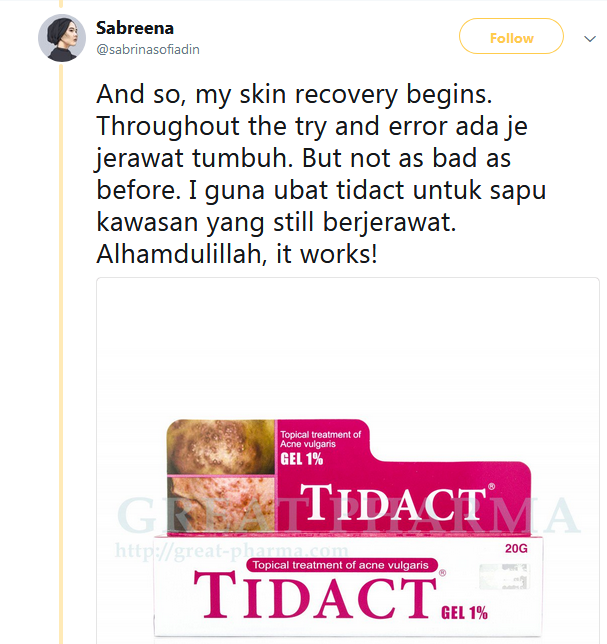Click the great-pharma.com watermark URL
The height and width of the screenshot is (644, 607).
[232, 550]
